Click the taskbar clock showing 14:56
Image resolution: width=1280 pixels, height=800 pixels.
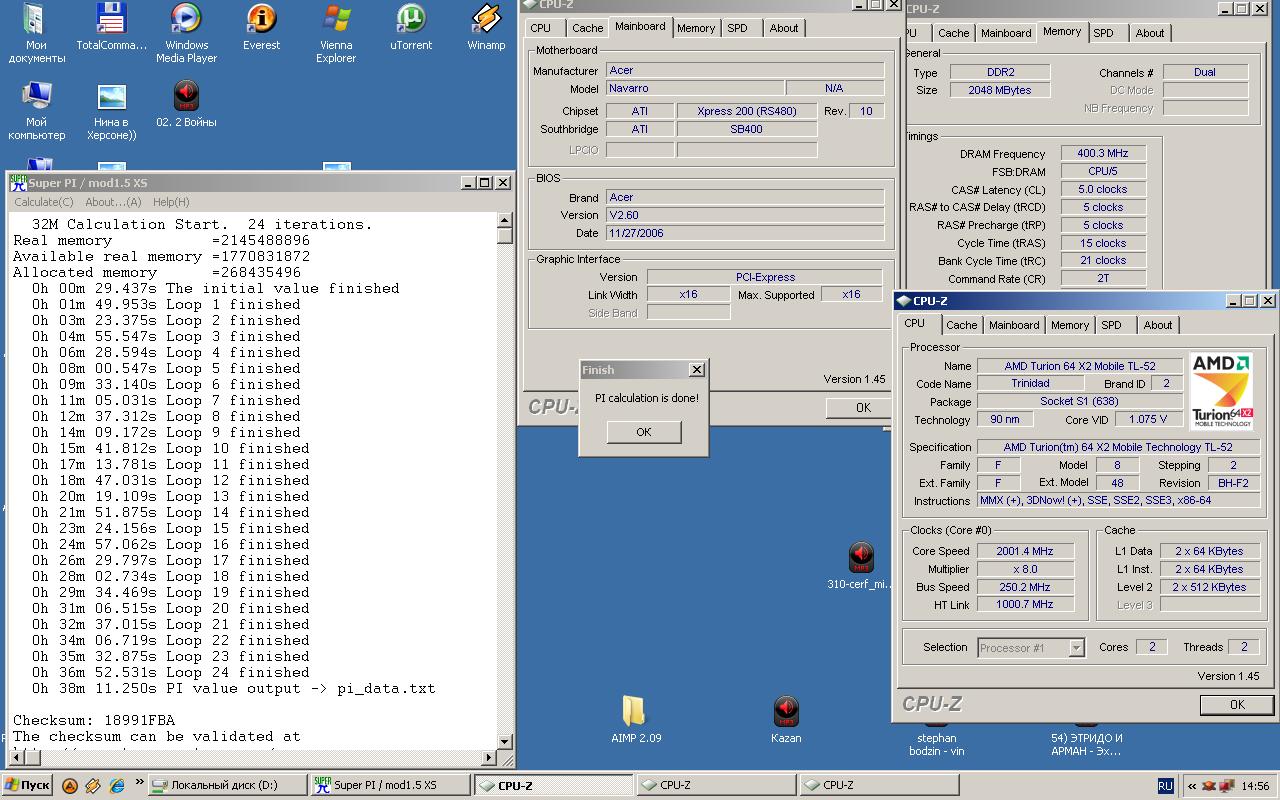click(x=1255, y=786)
